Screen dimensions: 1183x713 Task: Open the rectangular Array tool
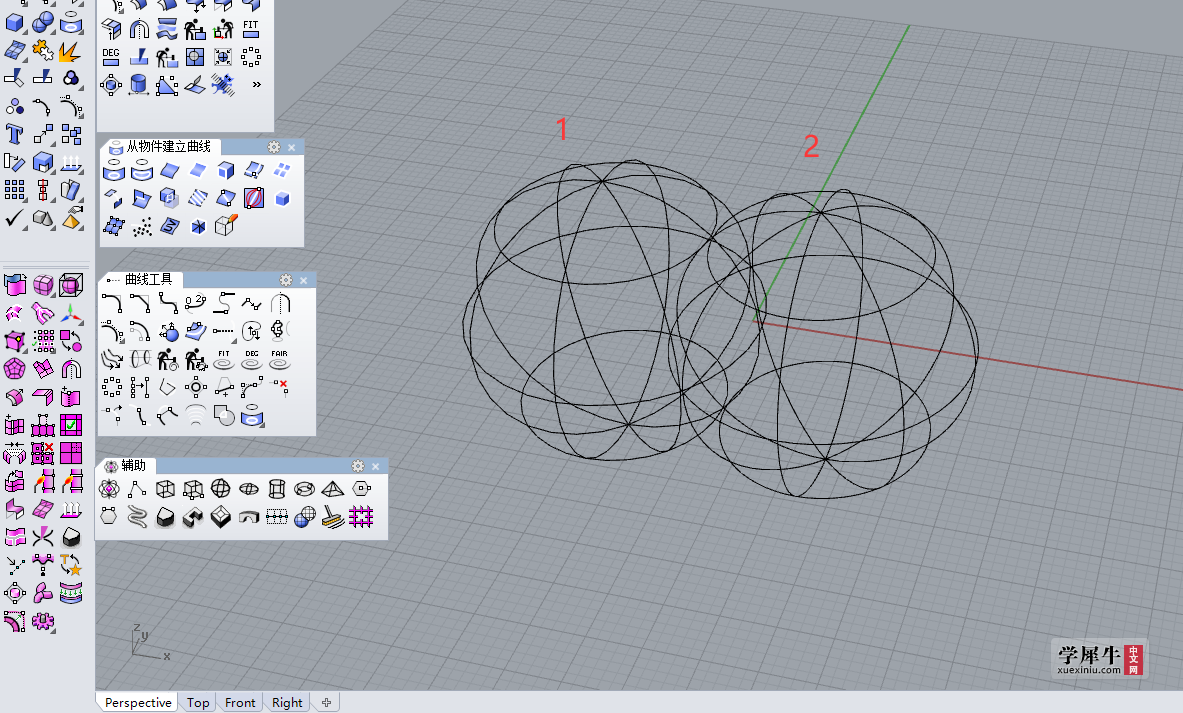point(14,190)
